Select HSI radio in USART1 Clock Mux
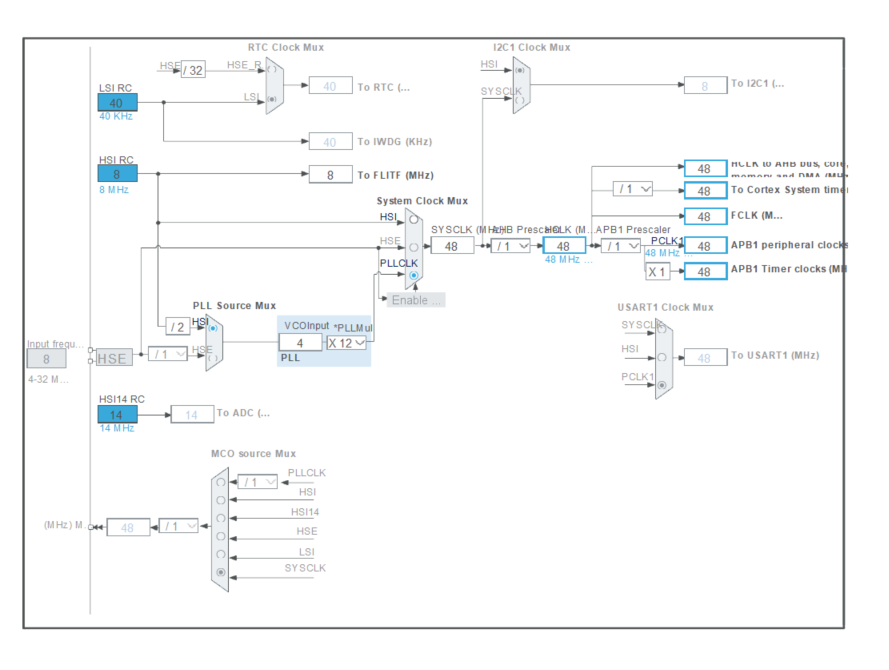The height and width of the screenshot is (670, 889). [x=662, y=357]
